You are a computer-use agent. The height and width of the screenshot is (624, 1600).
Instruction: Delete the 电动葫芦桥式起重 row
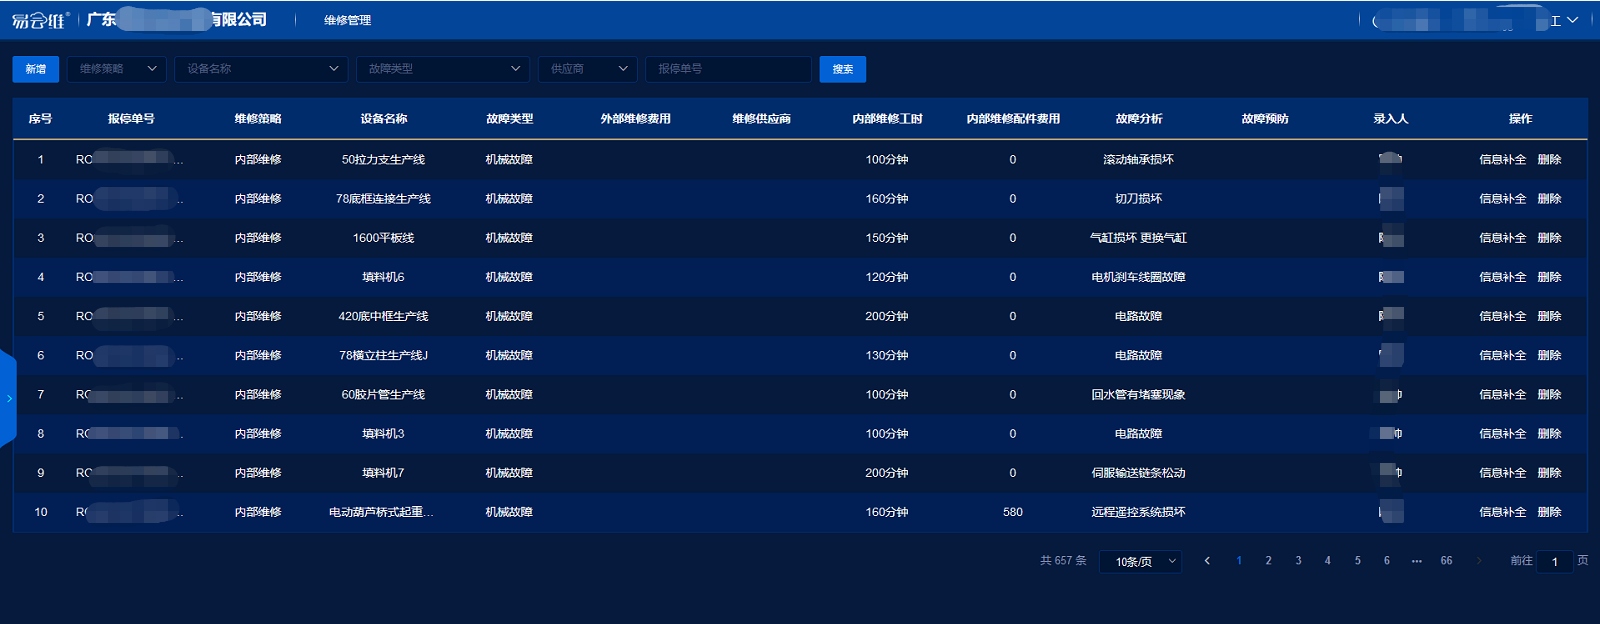(x=1549, y=512)
